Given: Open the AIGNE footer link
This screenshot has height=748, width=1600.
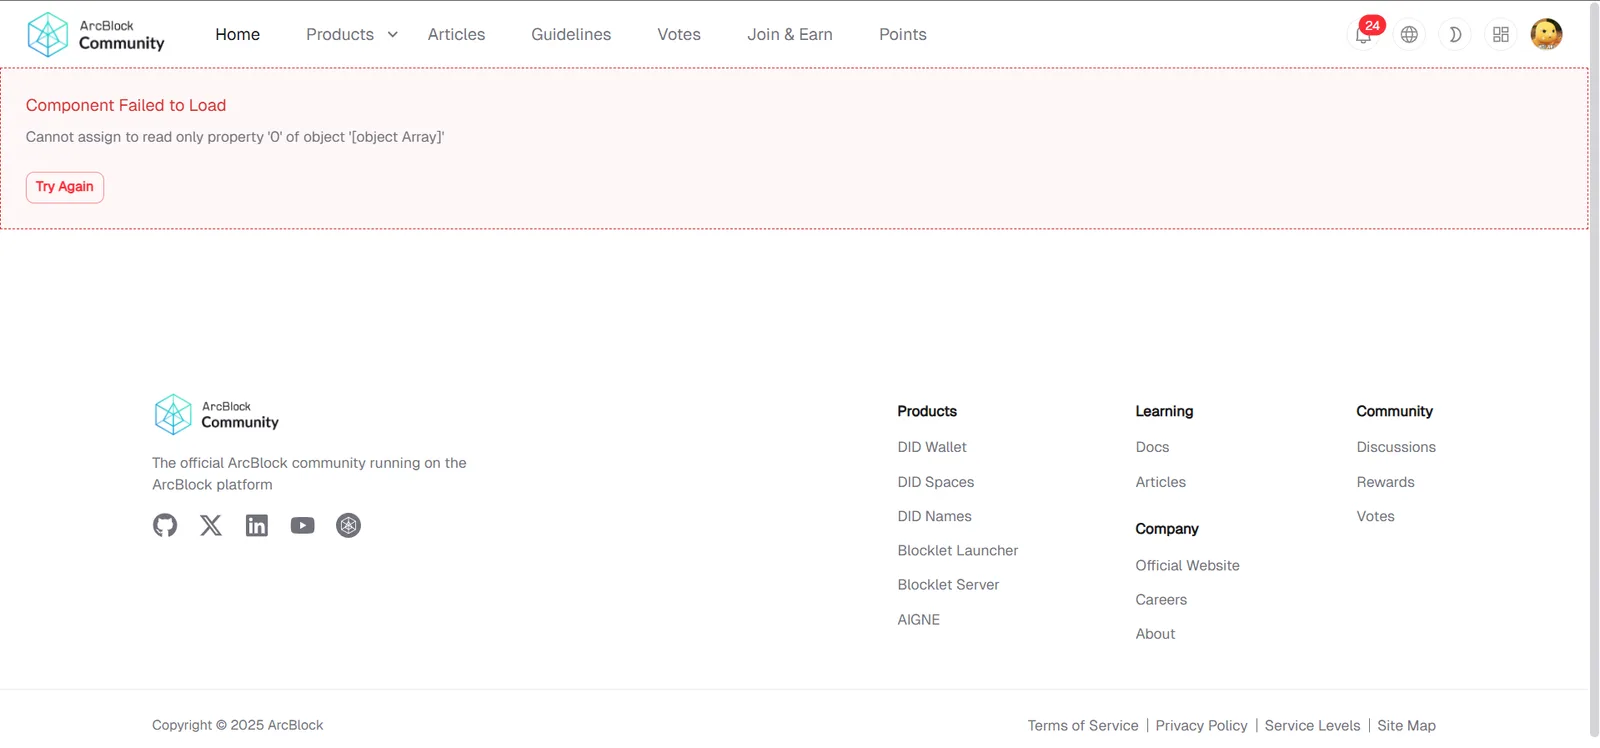Looking at the screenshot, I should click(x=919, y=620).
